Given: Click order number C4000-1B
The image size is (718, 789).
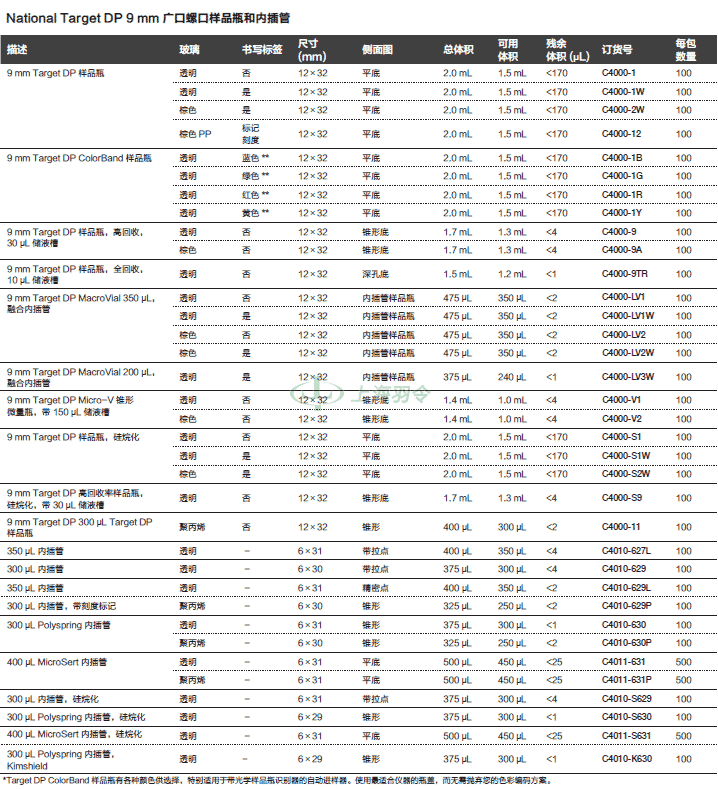Looking at the screenshot, I should 622,158.
